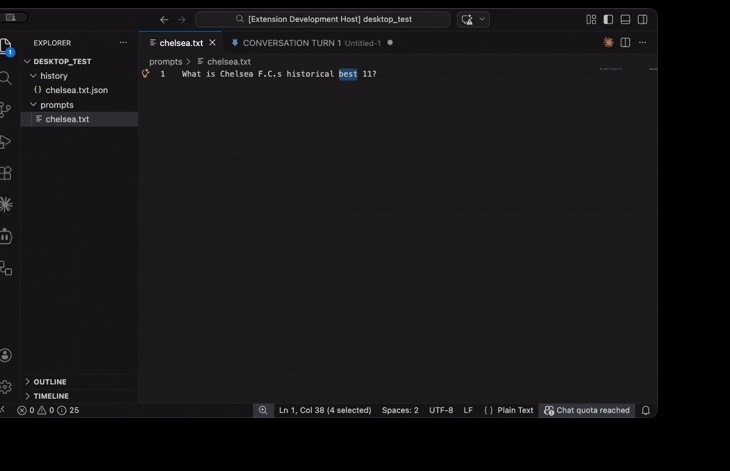Click Chat quota reached status item
The width and height of the screenshot is (730, 471).
[x=587, y=410]
